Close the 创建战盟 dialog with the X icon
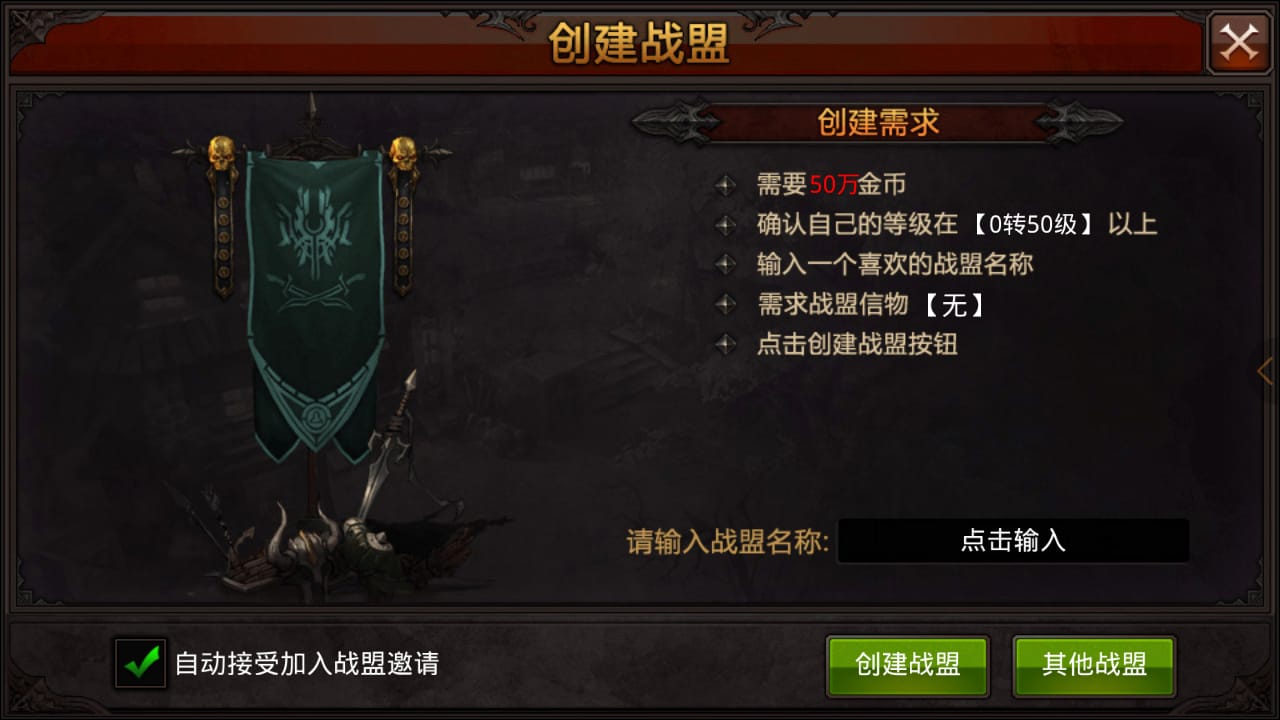Image resolution: width=1280 pixels, height=720 pixels. click(x=1239, y=43)
